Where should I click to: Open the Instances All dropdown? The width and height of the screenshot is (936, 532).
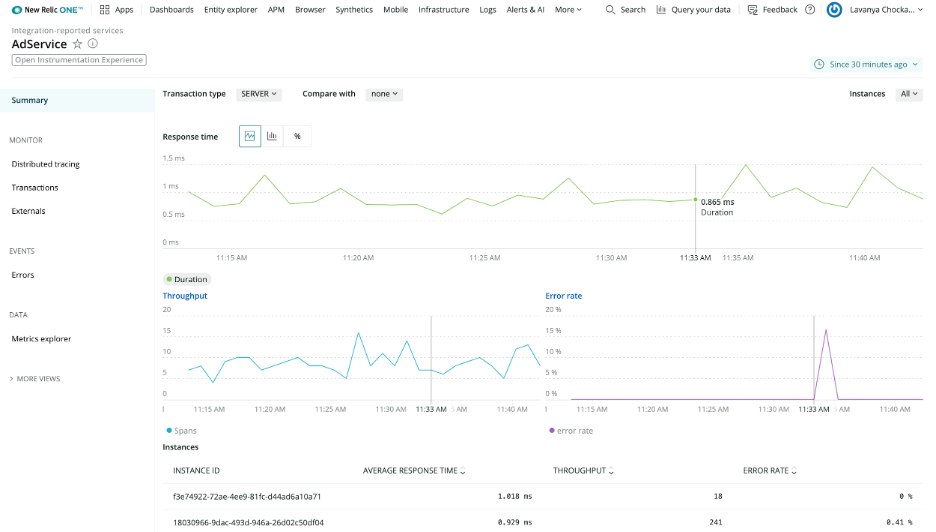tap(909, 94)
